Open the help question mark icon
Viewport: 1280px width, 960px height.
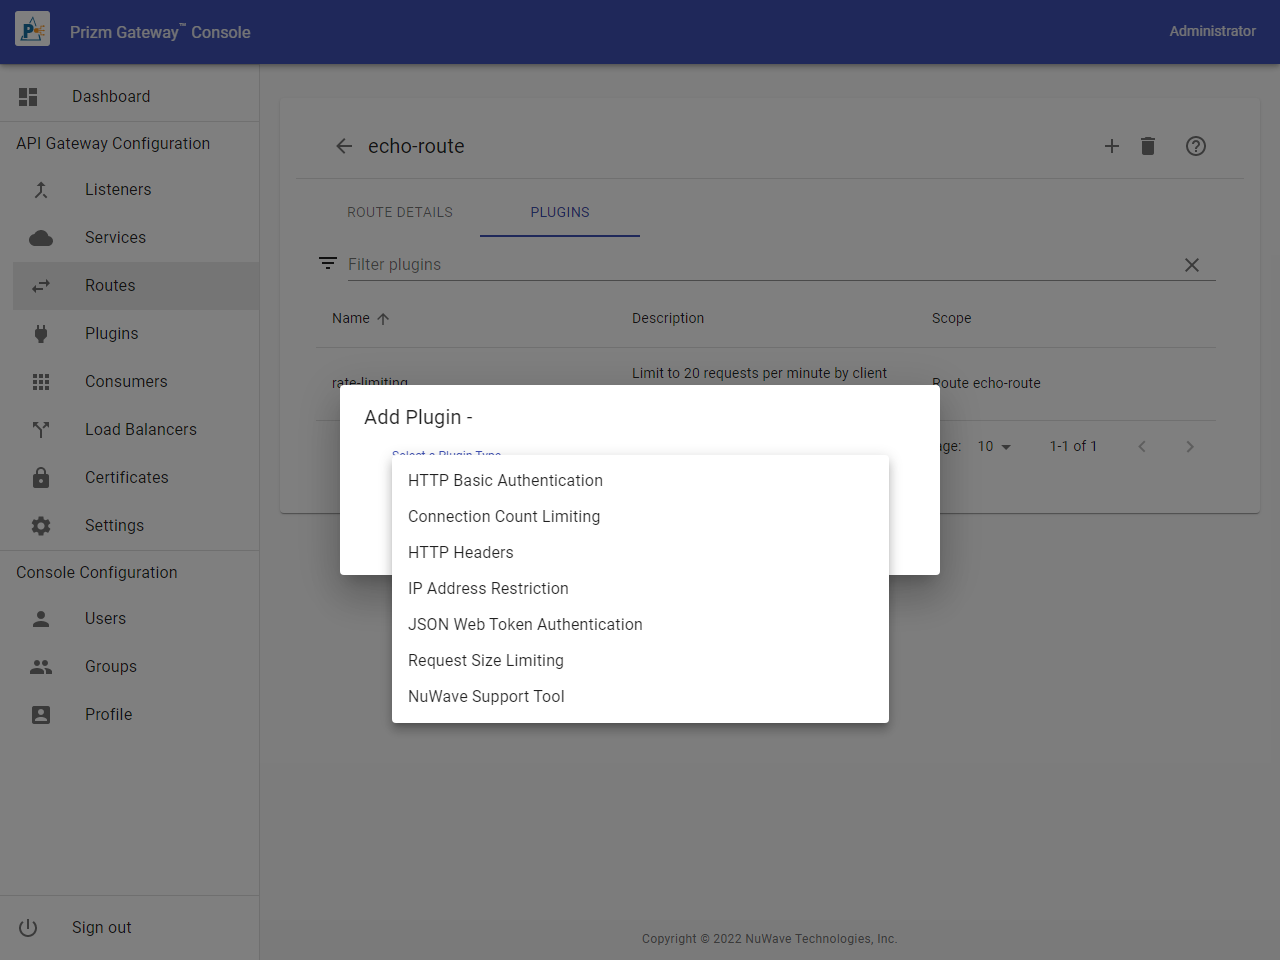point(1195,146)
